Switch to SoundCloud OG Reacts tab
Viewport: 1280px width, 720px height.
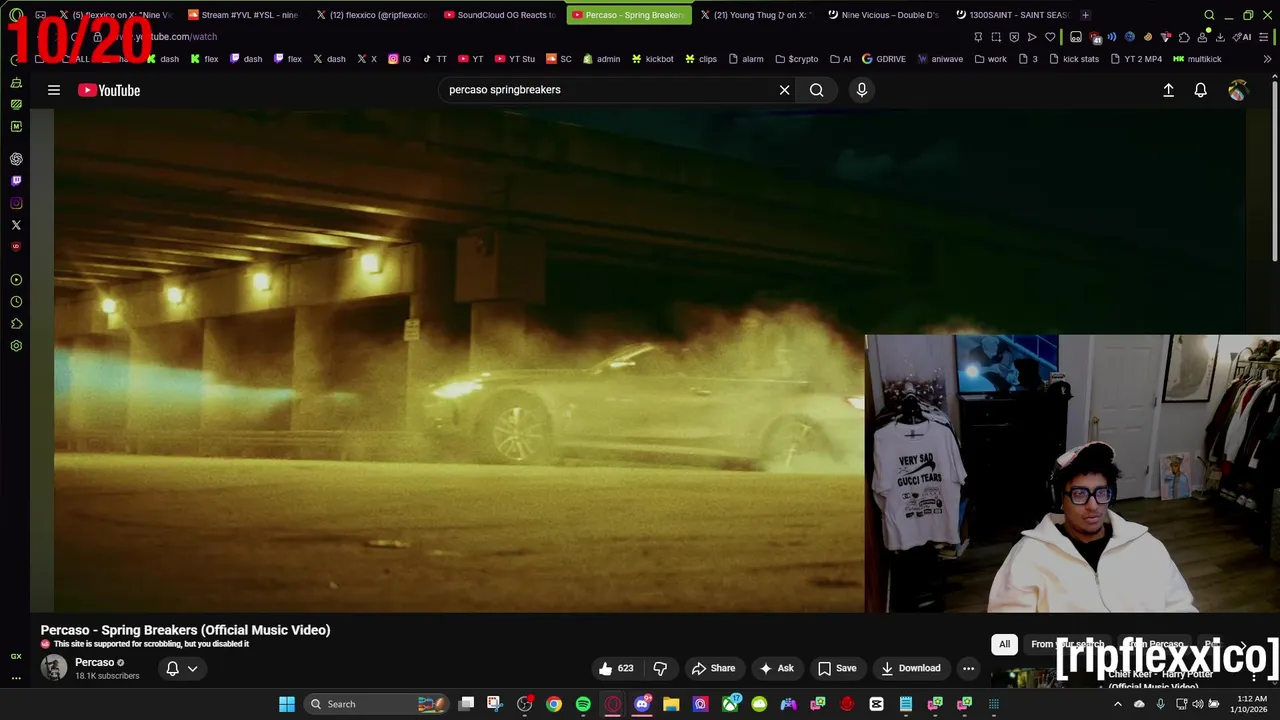tap(499, 15)
